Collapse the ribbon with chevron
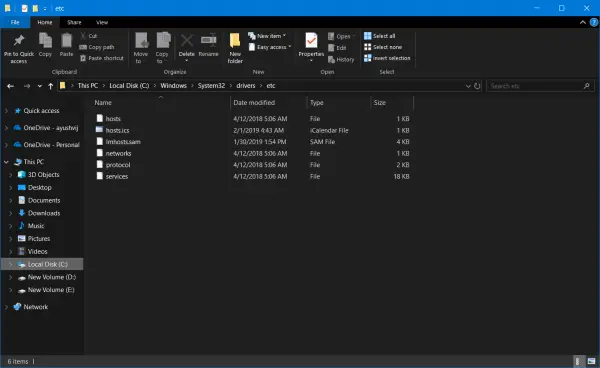The image size is (600, 368). pyautogui.click(x=582, y=23)
